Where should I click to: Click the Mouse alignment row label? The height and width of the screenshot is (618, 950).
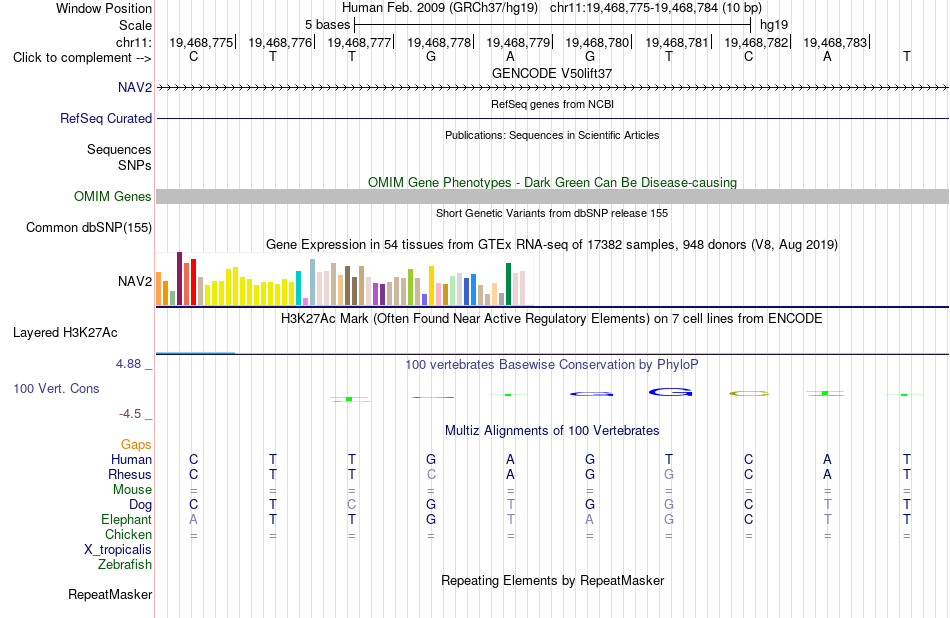tap(132, 490)
